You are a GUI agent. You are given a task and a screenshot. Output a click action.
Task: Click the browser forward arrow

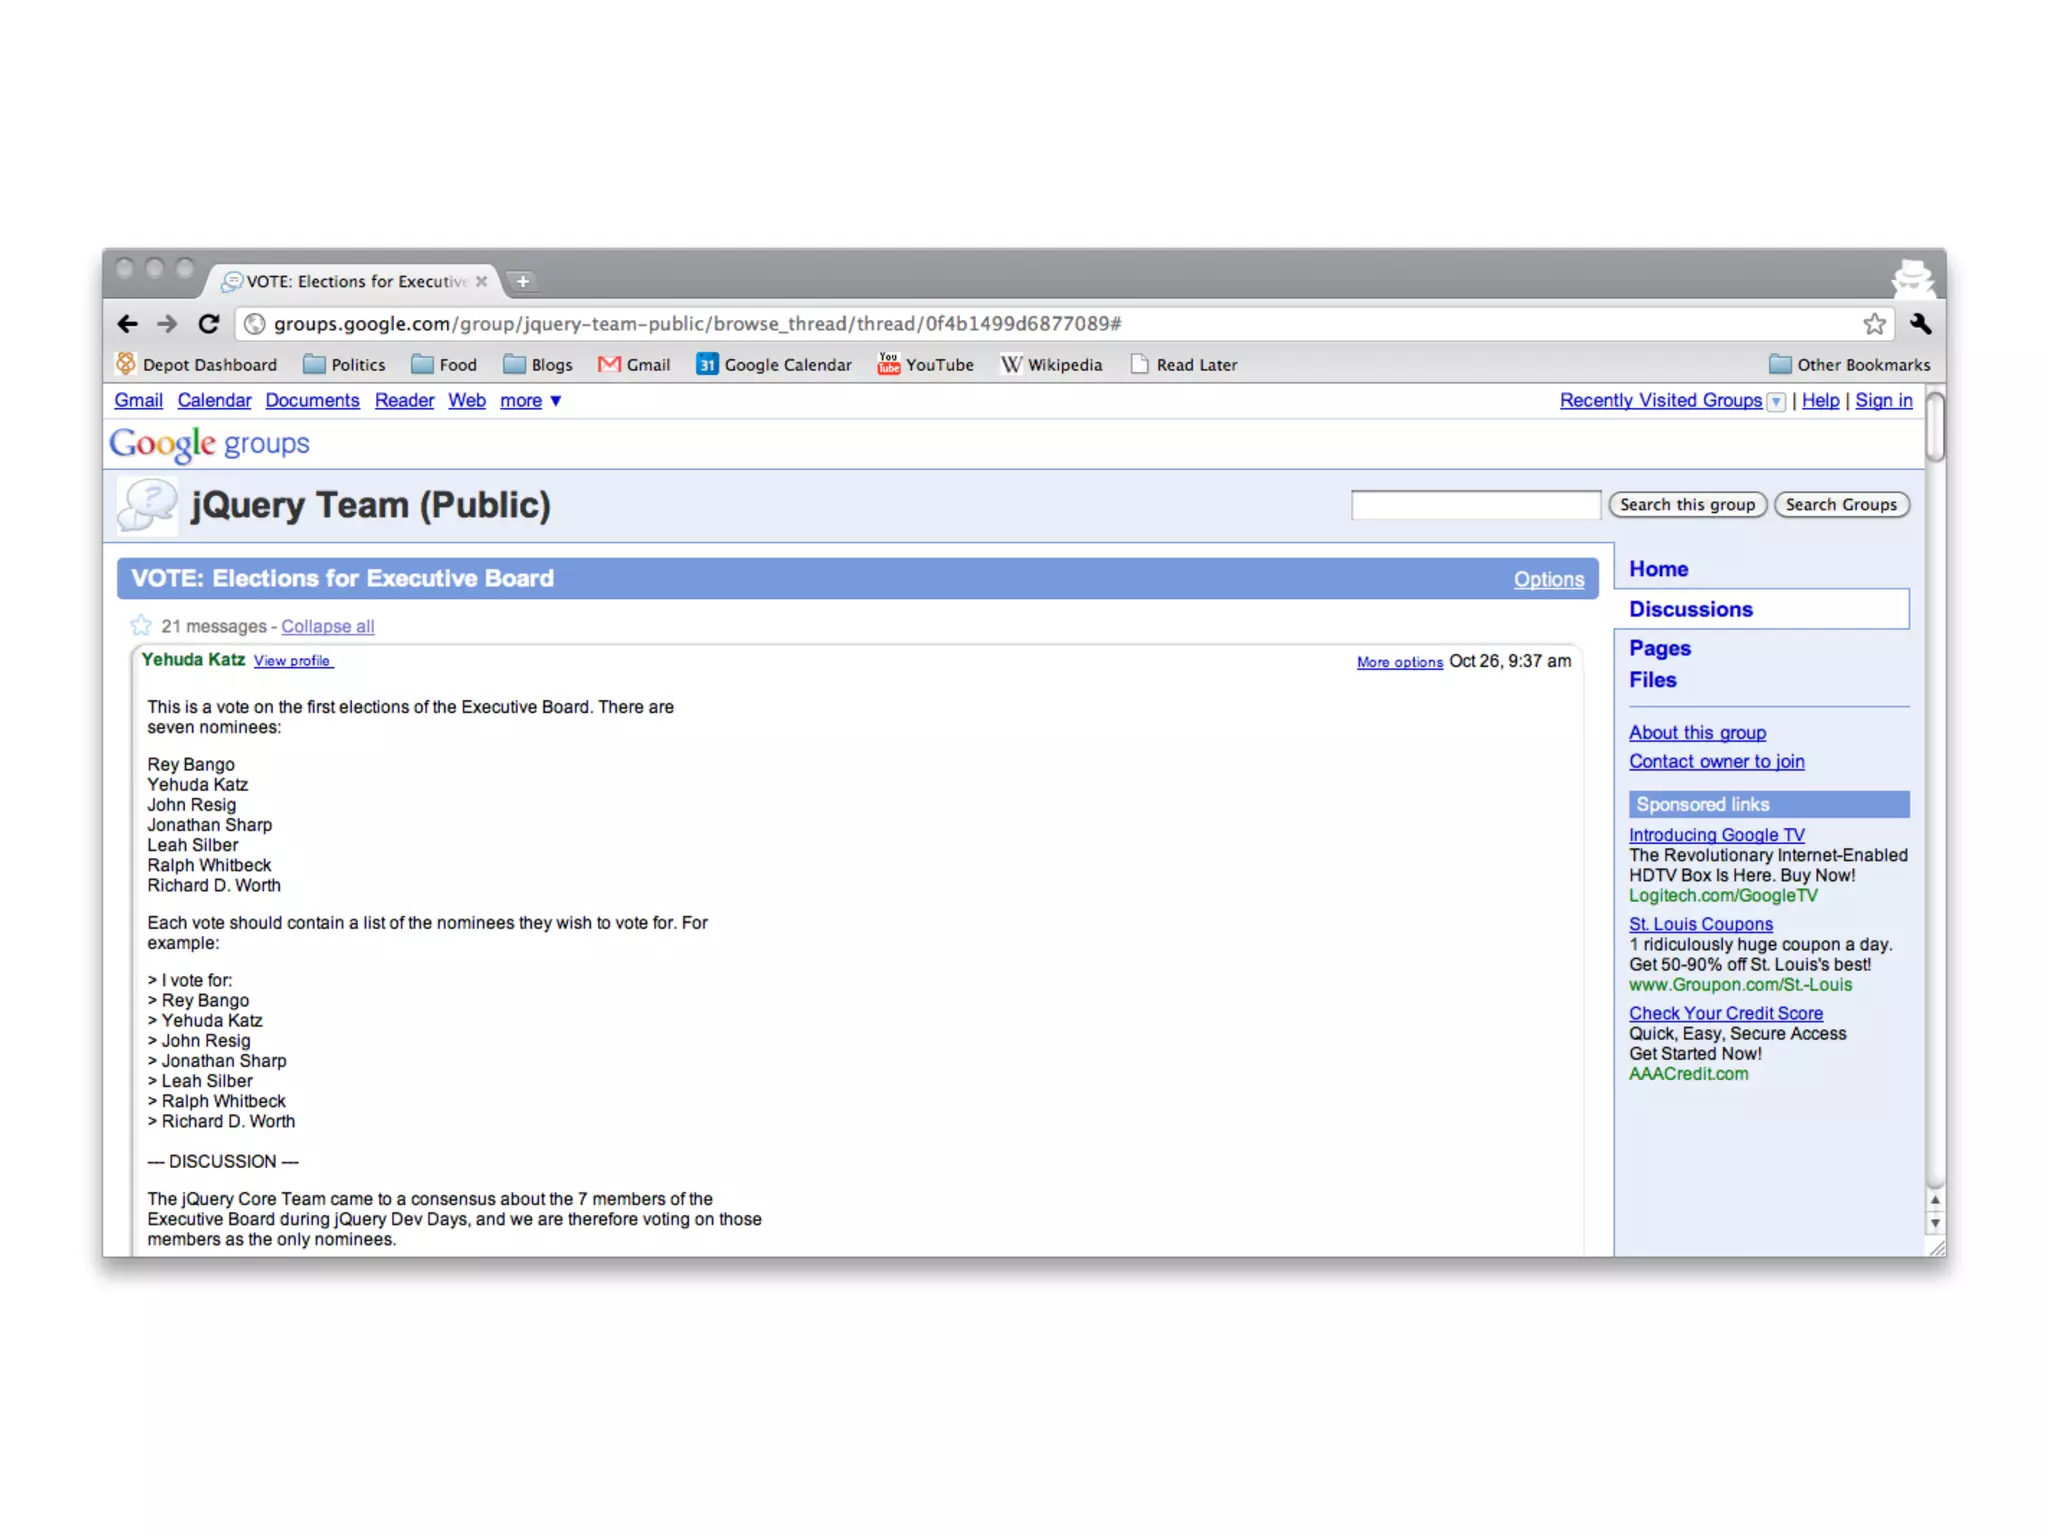click(x=167, y=324)
